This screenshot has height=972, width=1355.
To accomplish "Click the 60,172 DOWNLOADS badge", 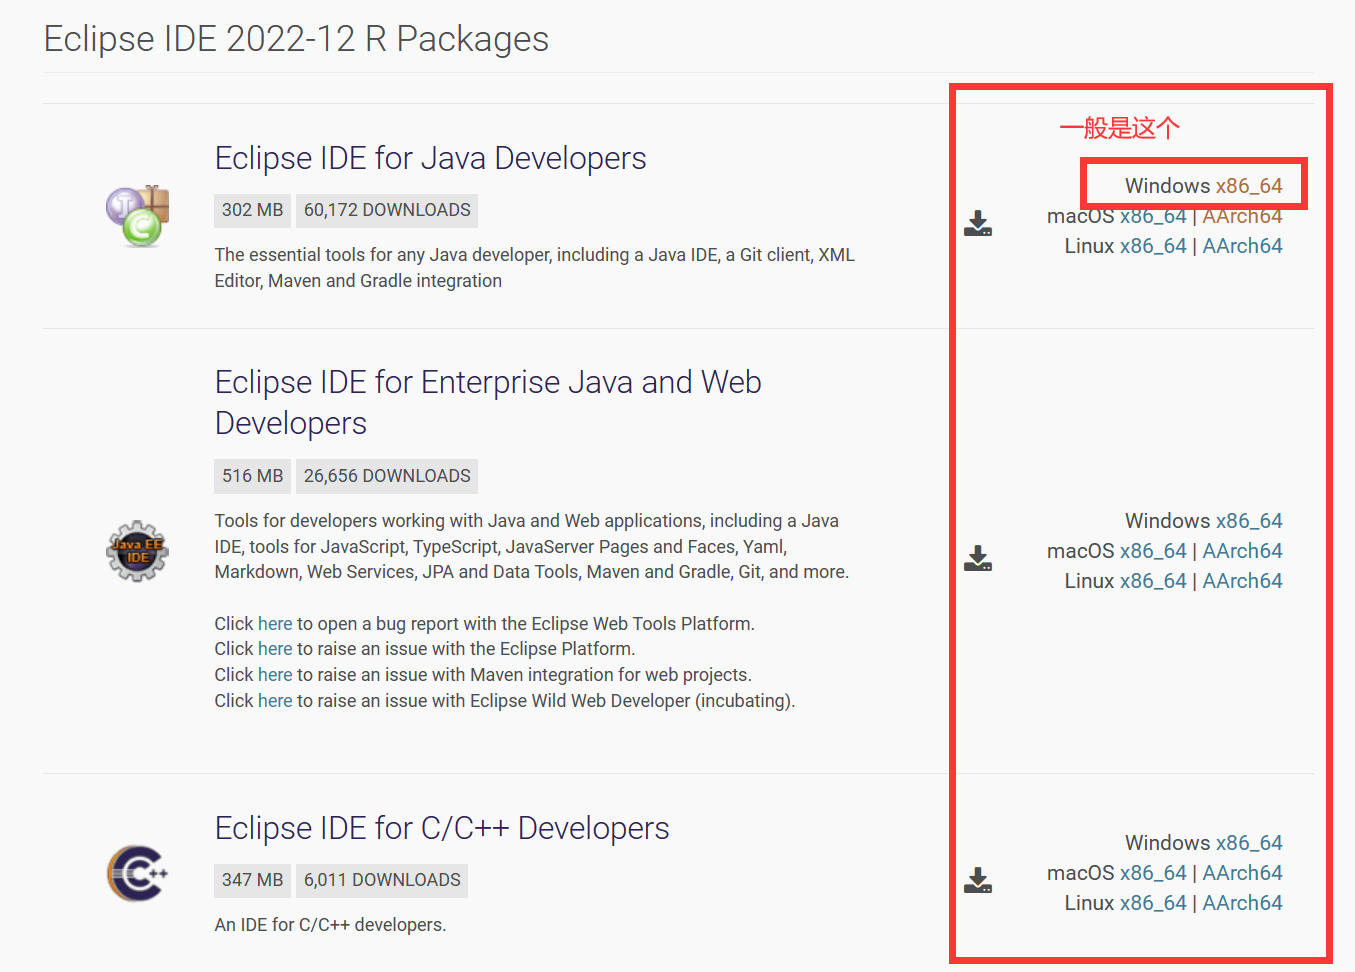I will (387, 210).
